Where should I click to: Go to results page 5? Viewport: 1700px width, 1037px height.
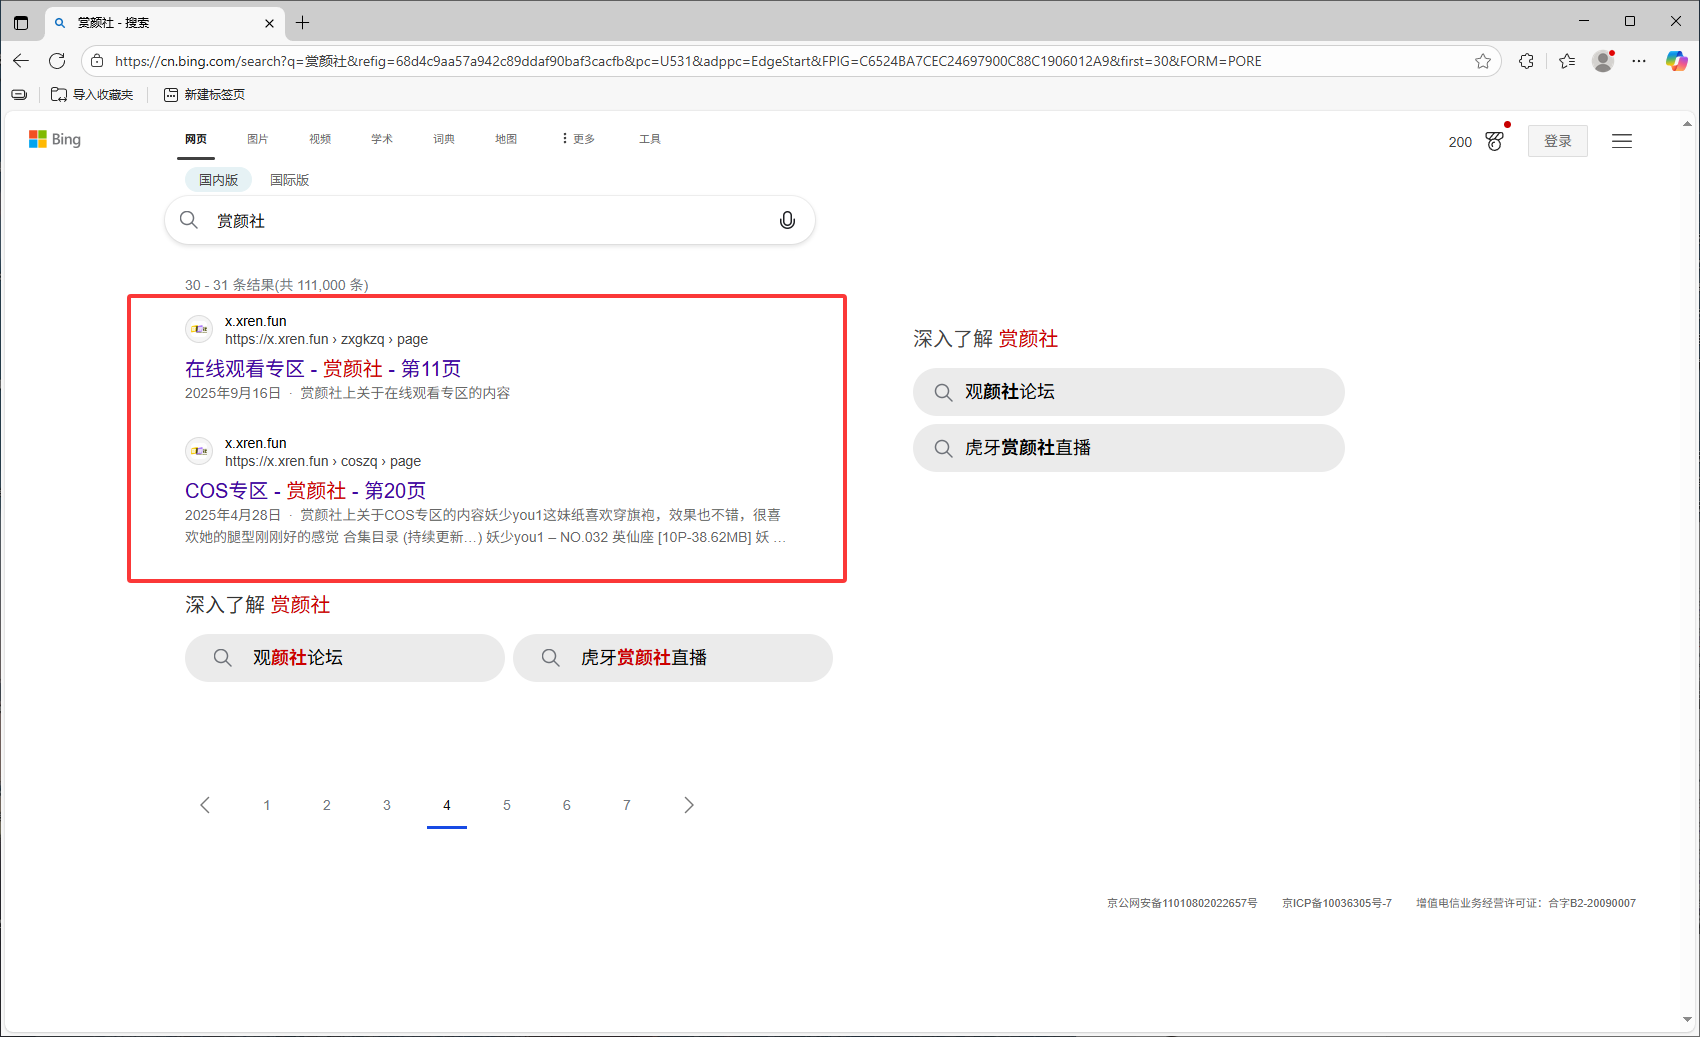[x=507, y=805]
